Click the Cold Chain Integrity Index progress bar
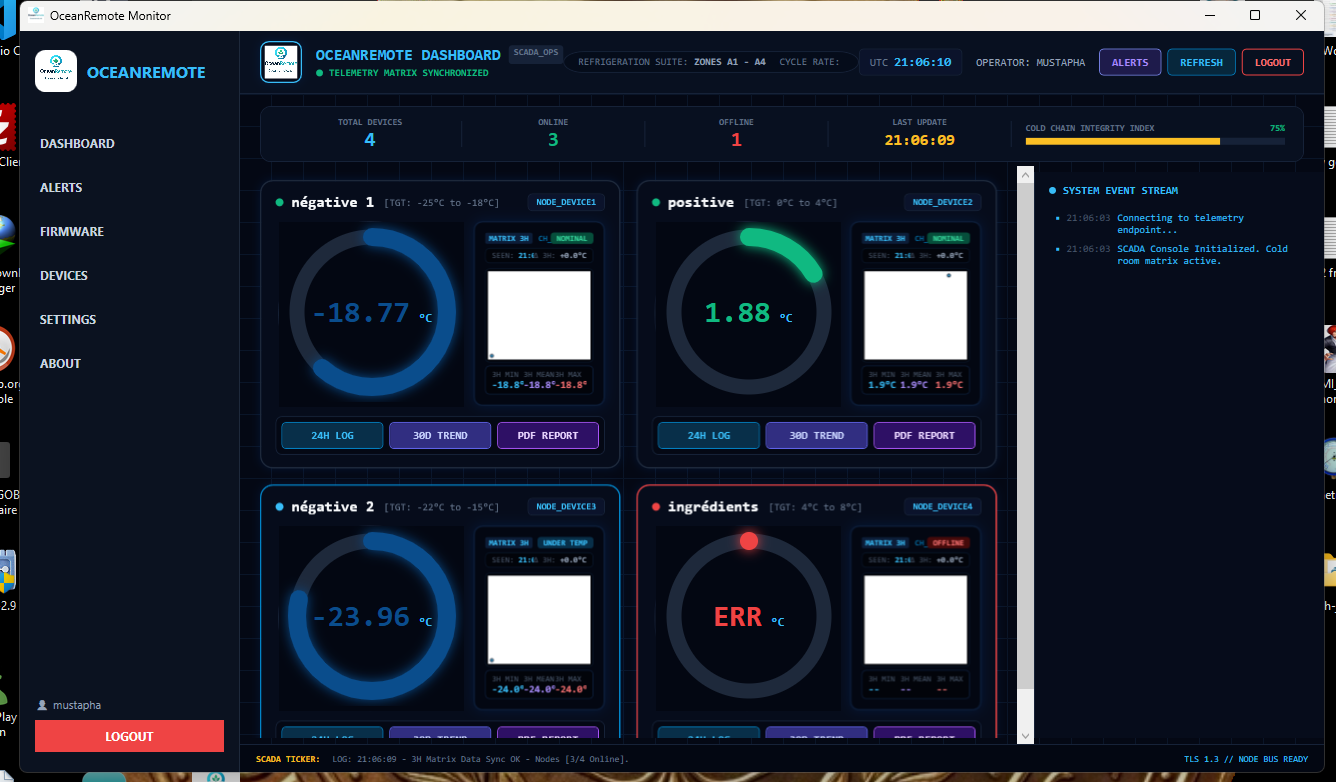Screen dimensions: 1336x782 pos(1155,142)
